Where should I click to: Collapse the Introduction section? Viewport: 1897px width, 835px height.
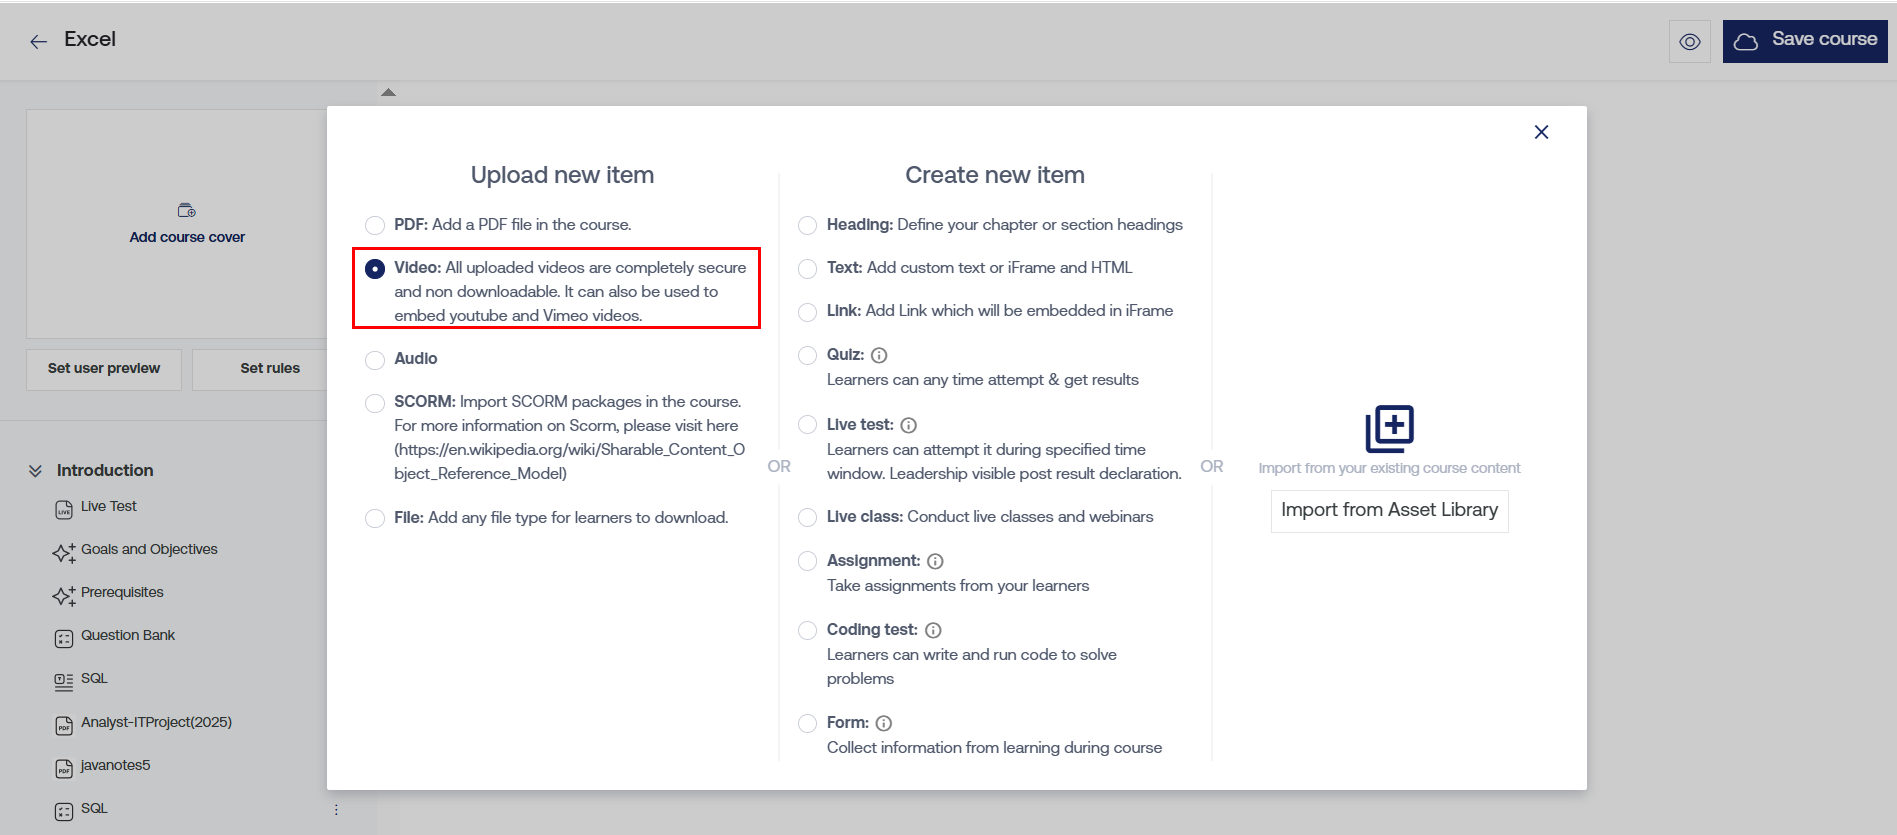tap(36, 470)
